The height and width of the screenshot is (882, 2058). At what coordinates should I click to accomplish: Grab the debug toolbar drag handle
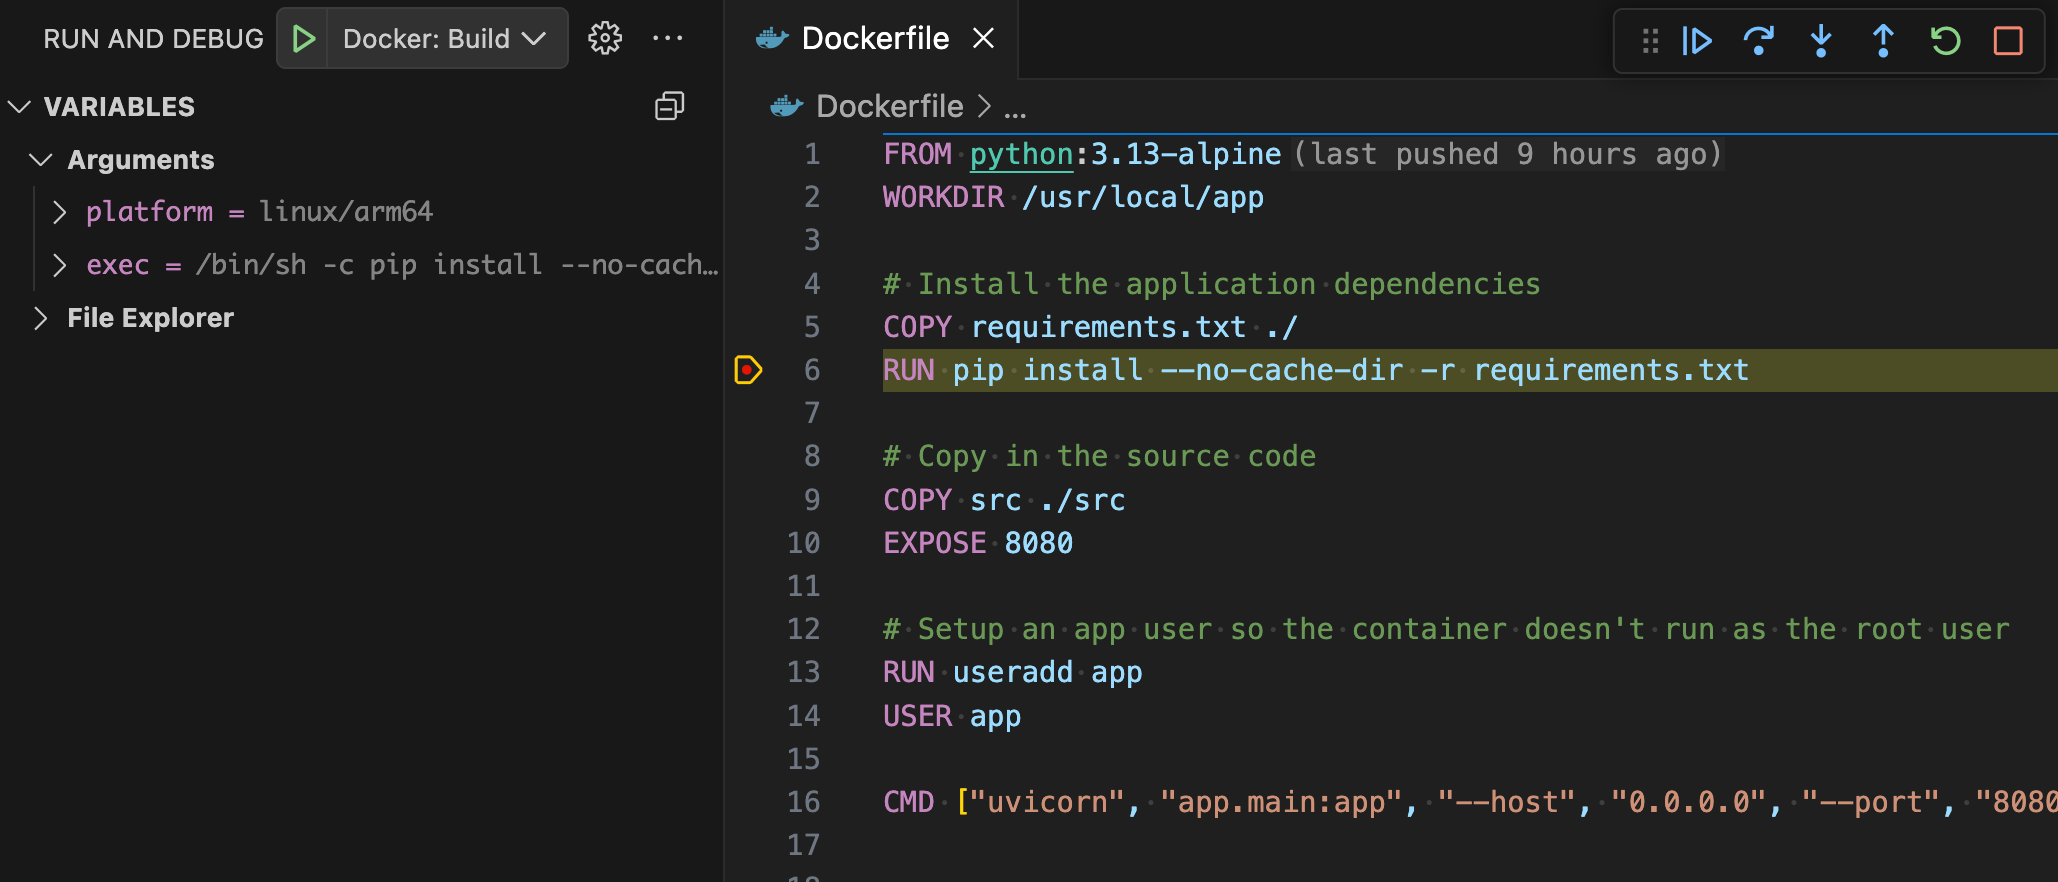tap(1650, 41)
